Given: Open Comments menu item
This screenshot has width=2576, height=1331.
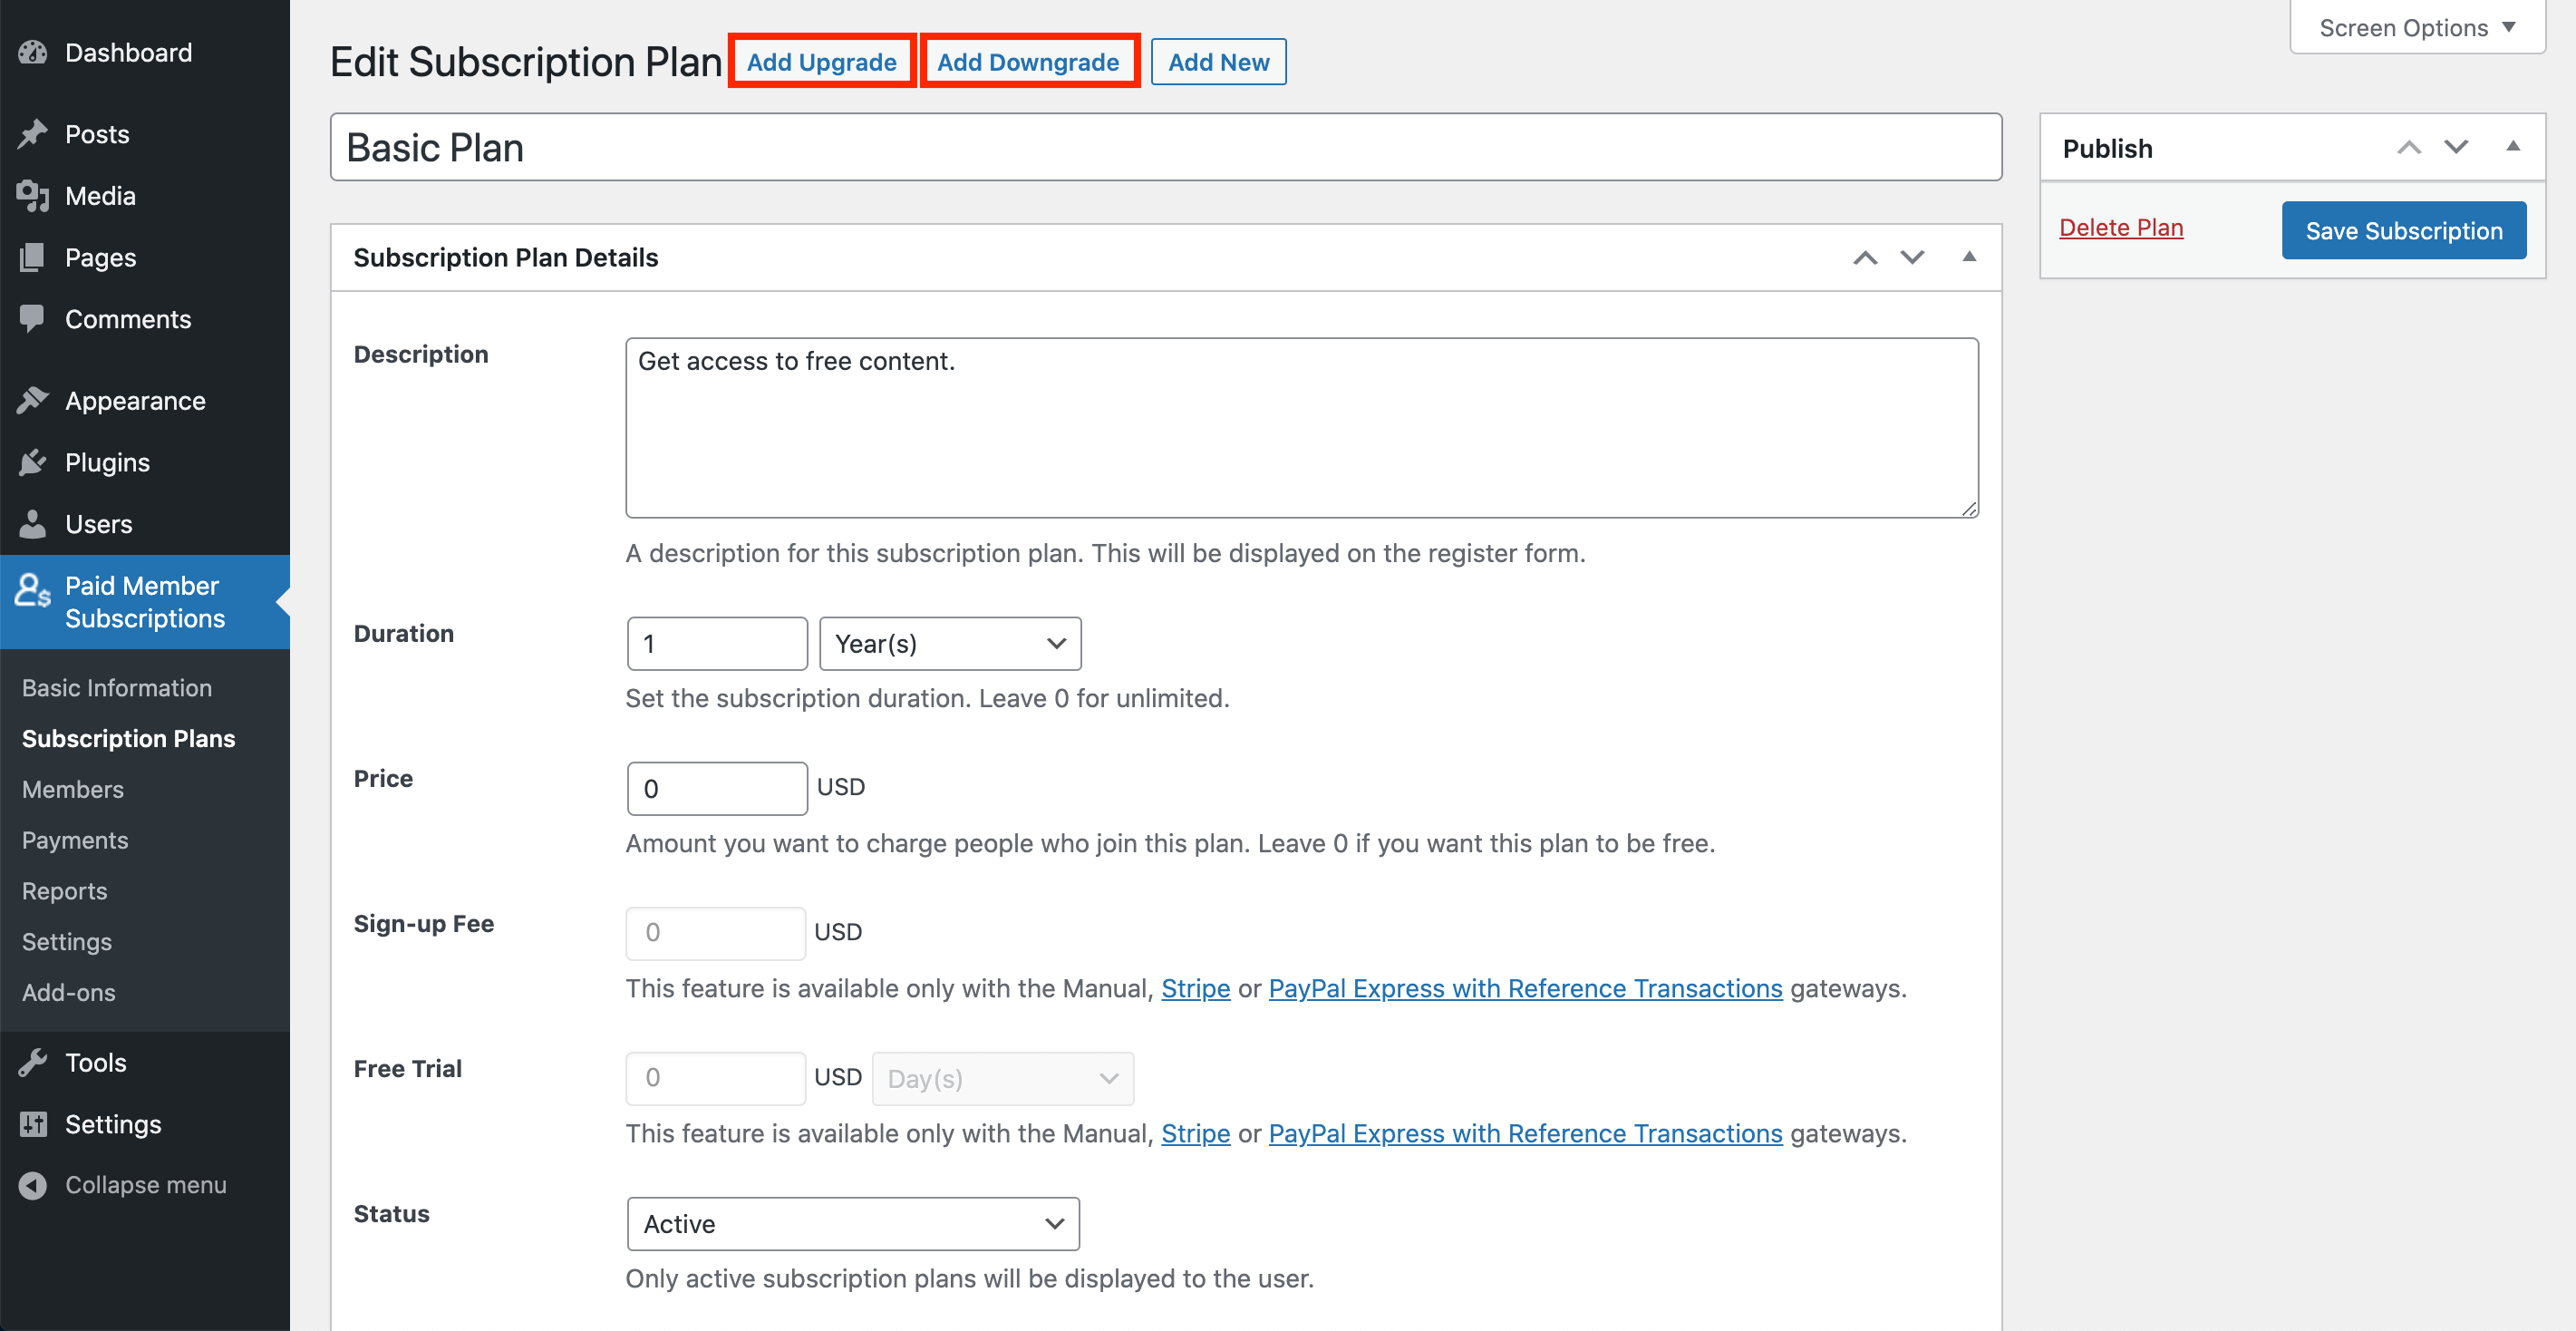Looking at the screenshot, I should click(x=145, y=319).
